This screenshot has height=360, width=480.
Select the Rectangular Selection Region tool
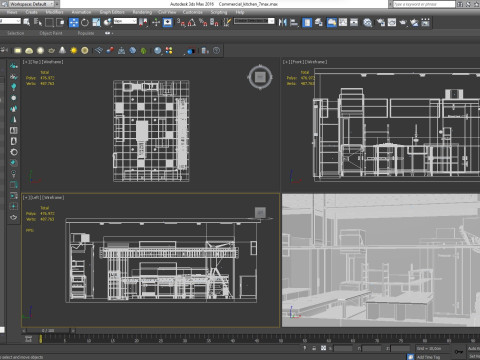point(49,23)
